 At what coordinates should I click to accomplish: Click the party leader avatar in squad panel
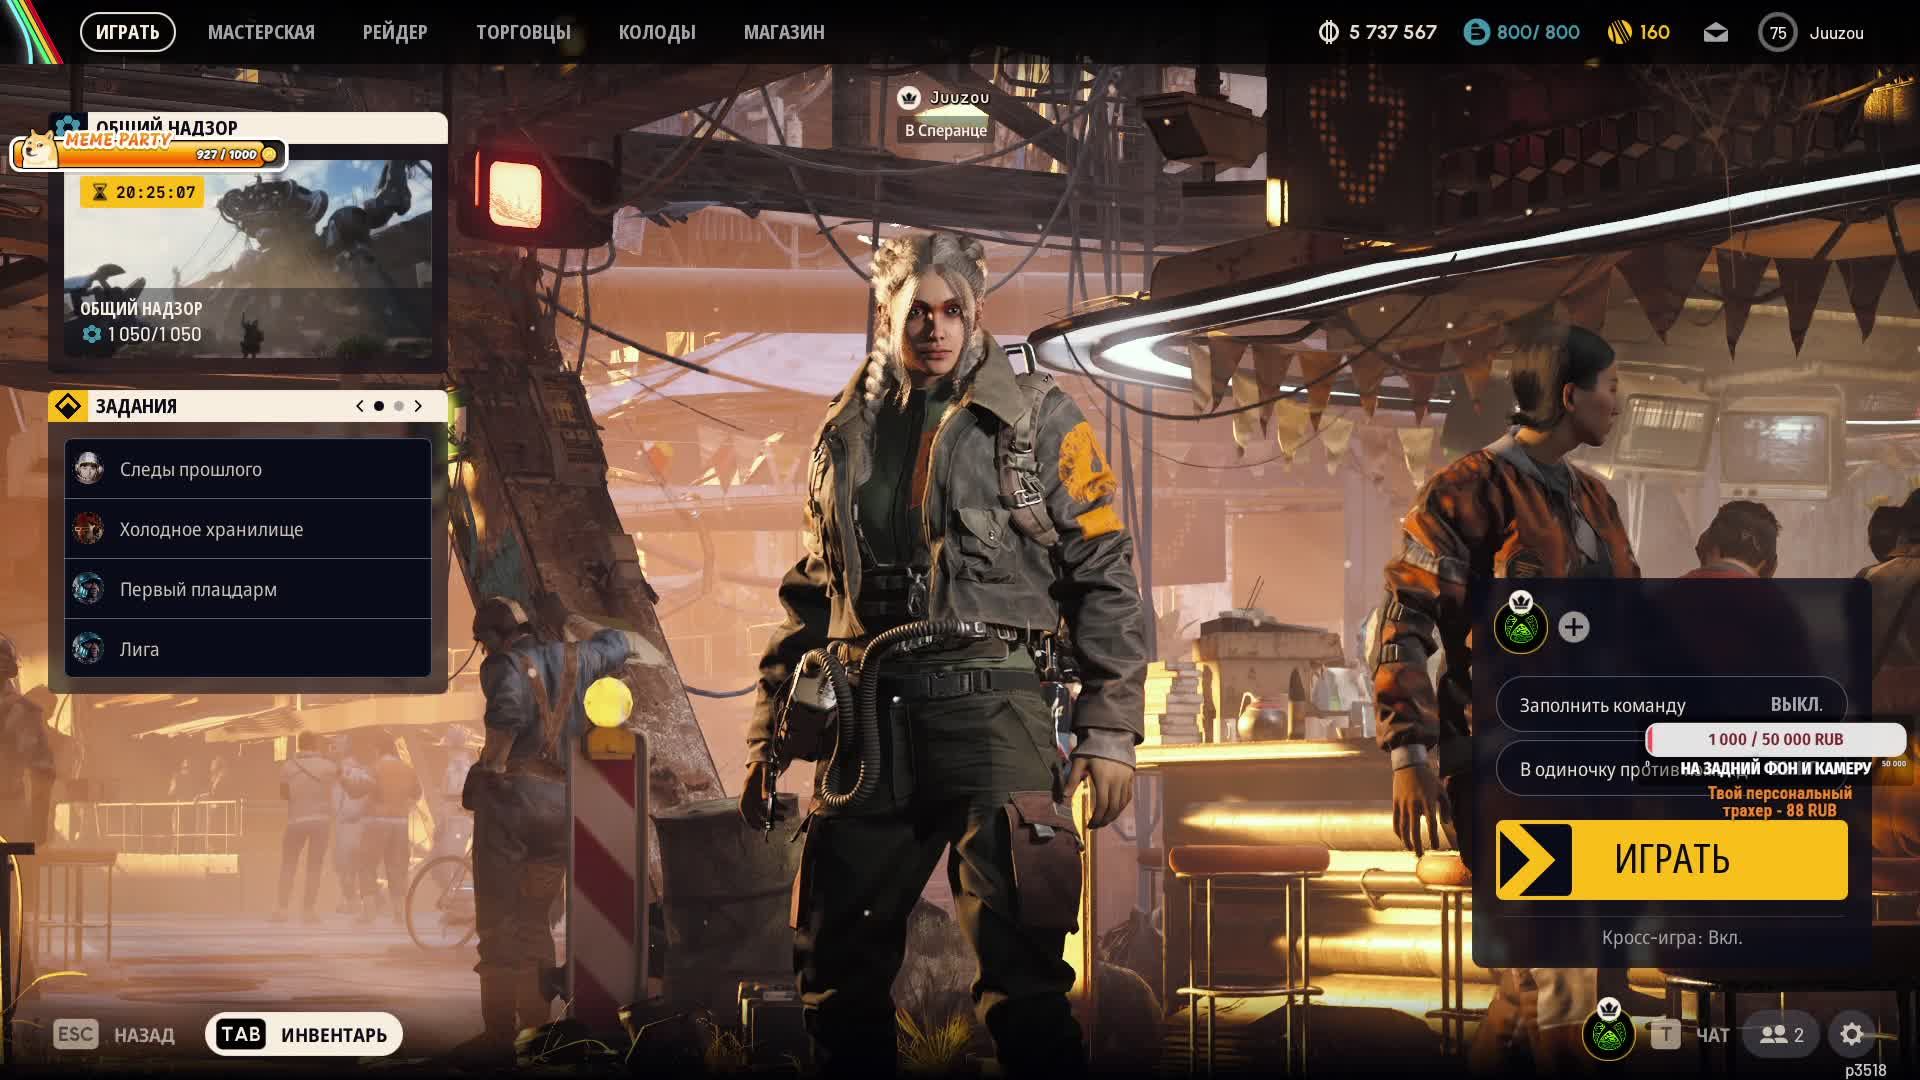pyautogui.click(x=1520, y=627)
